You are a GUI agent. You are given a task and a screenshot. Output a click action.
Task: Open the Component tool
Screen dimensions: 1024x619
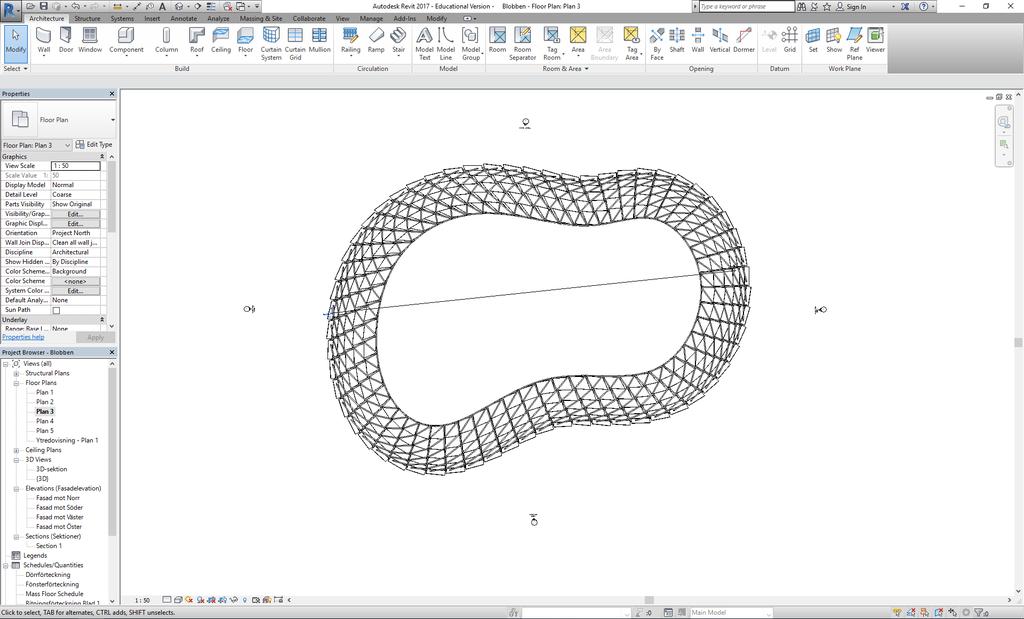[126, 40]
